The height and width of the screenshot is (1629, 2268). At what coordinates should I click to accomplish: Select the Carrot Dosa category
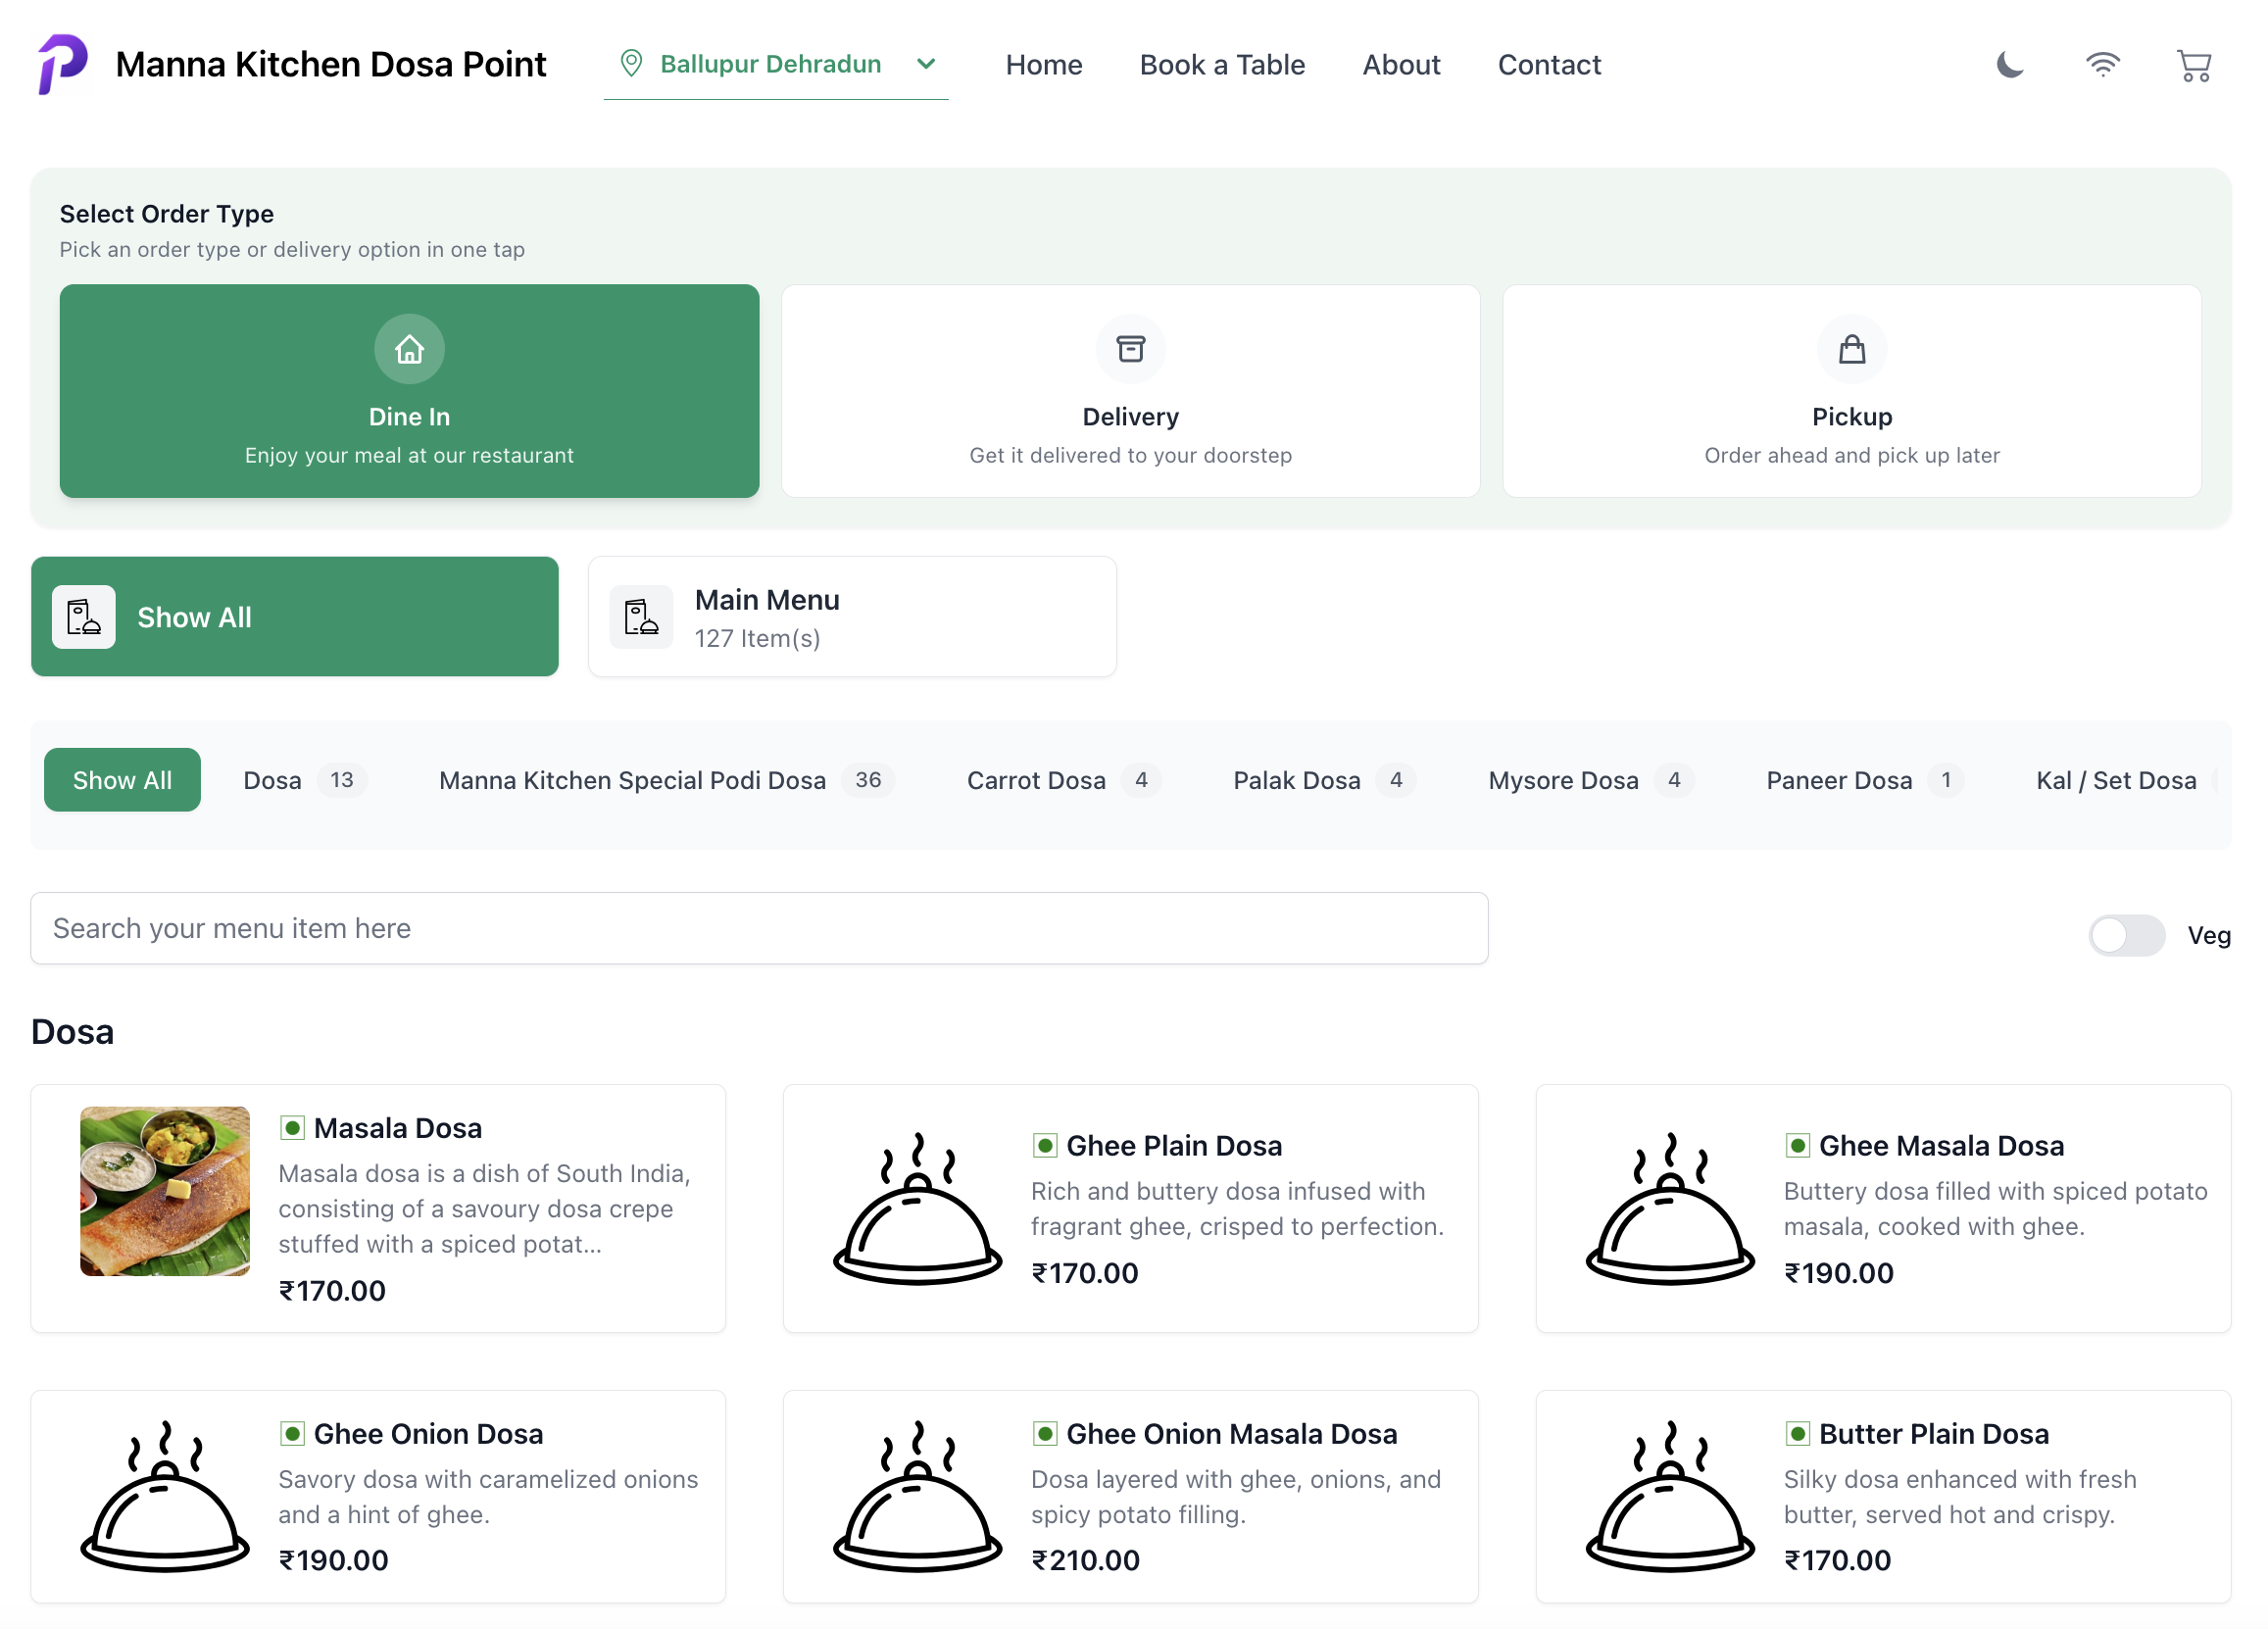pos(1063,780)
